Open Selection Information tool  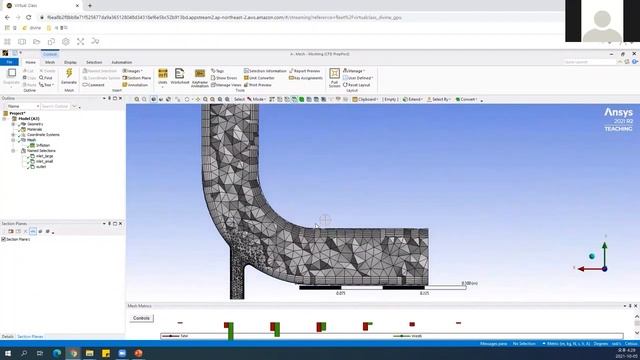click(x=265, y=71)
